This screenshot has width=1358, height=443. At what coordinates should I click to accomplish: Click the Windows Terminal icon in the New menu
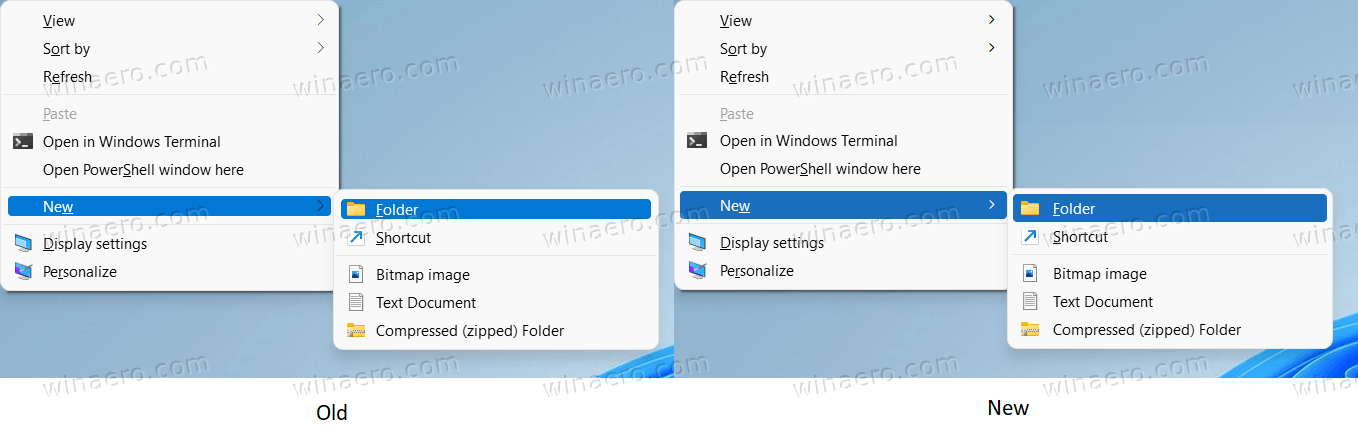(x=697, y=141)
